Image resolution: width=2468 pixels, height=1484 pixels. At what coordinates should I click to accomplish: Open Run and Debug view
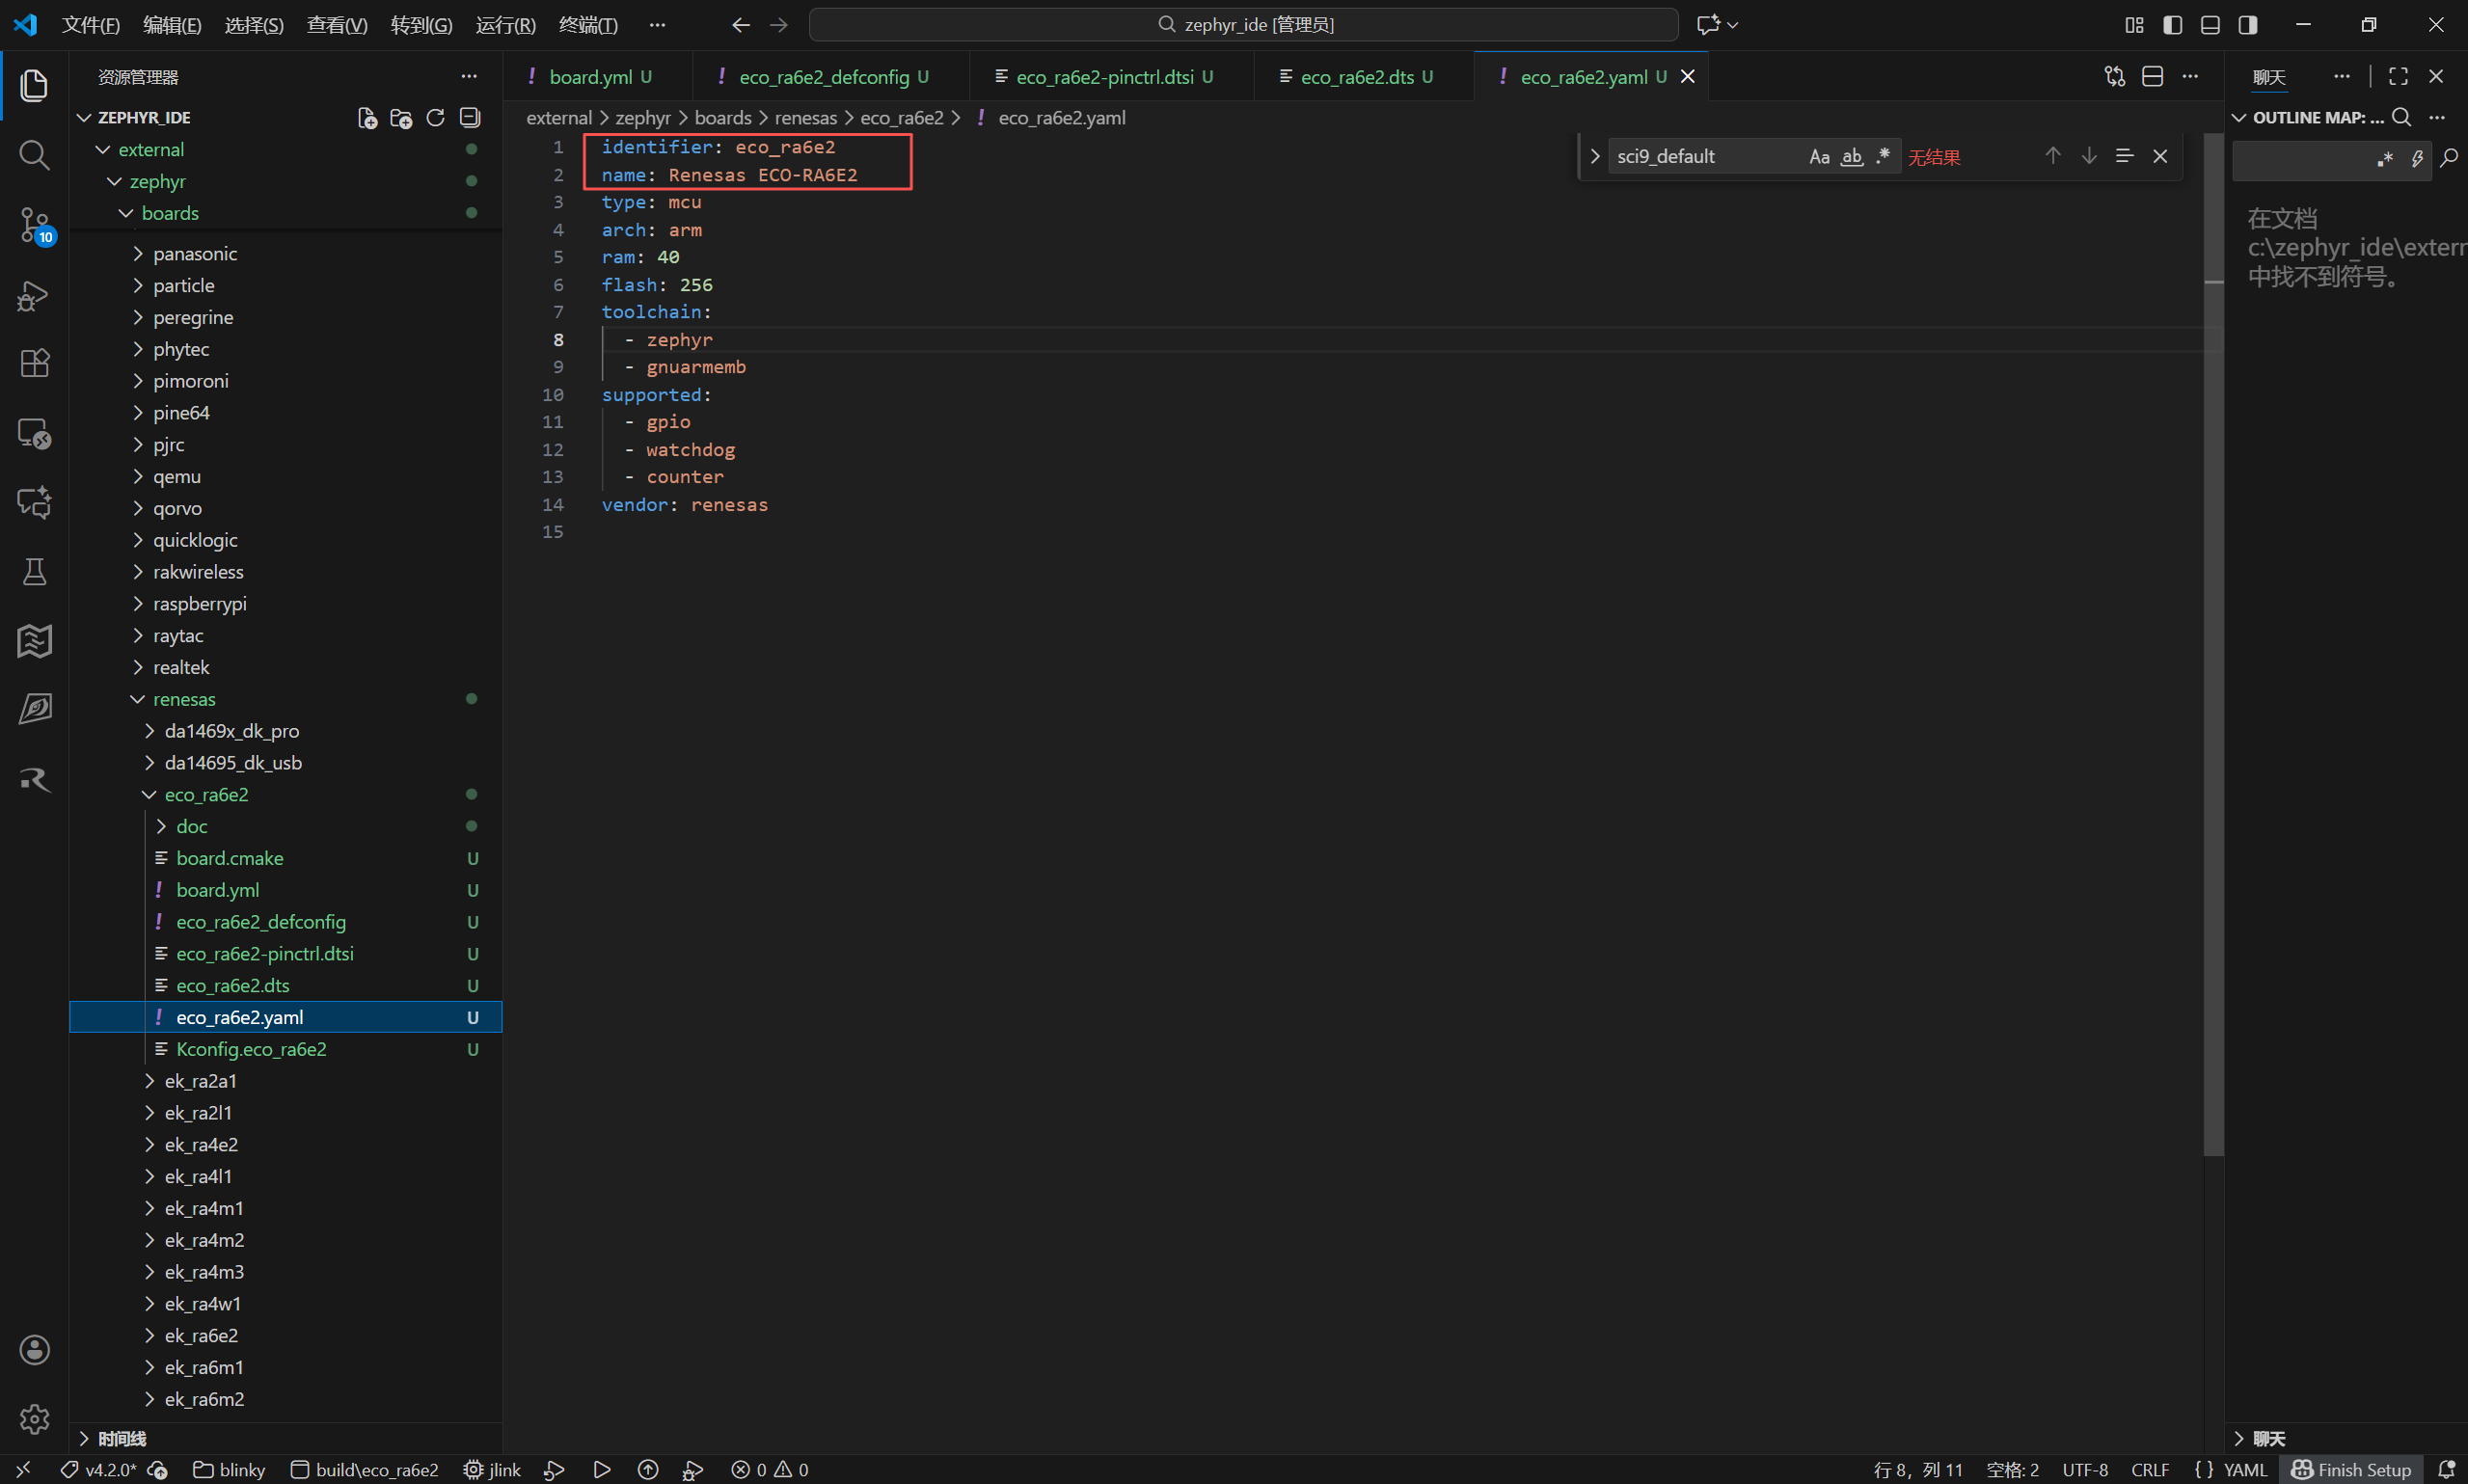pos(34,295)
